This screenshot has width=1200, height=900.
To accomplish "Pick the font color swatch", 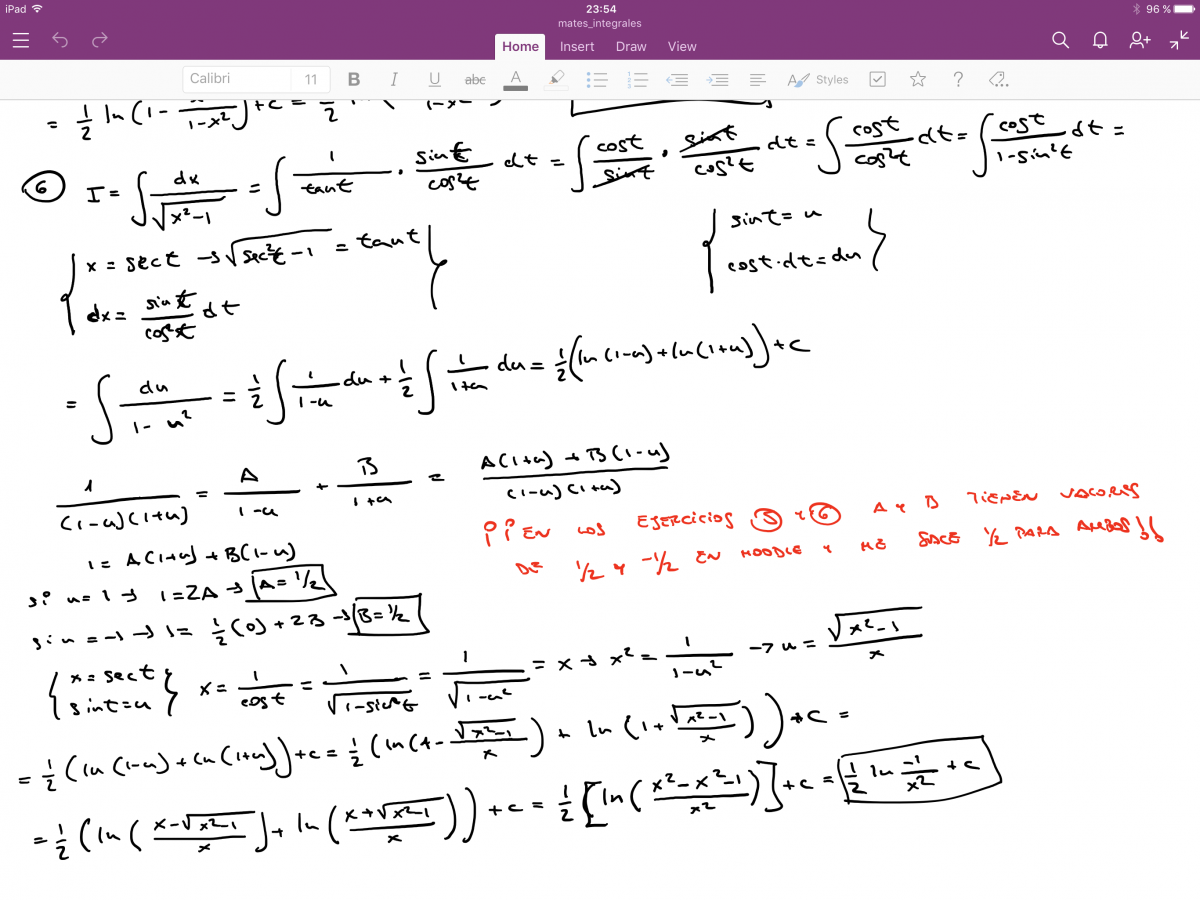I will click(x=515, y=80).
